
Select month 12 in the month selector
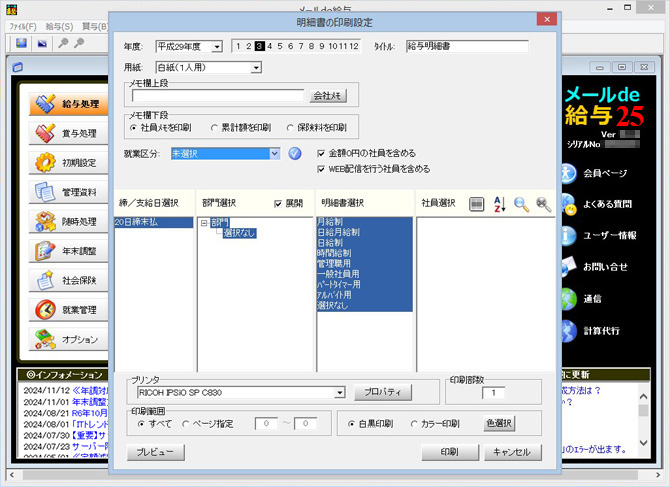[x=354, y=46]
